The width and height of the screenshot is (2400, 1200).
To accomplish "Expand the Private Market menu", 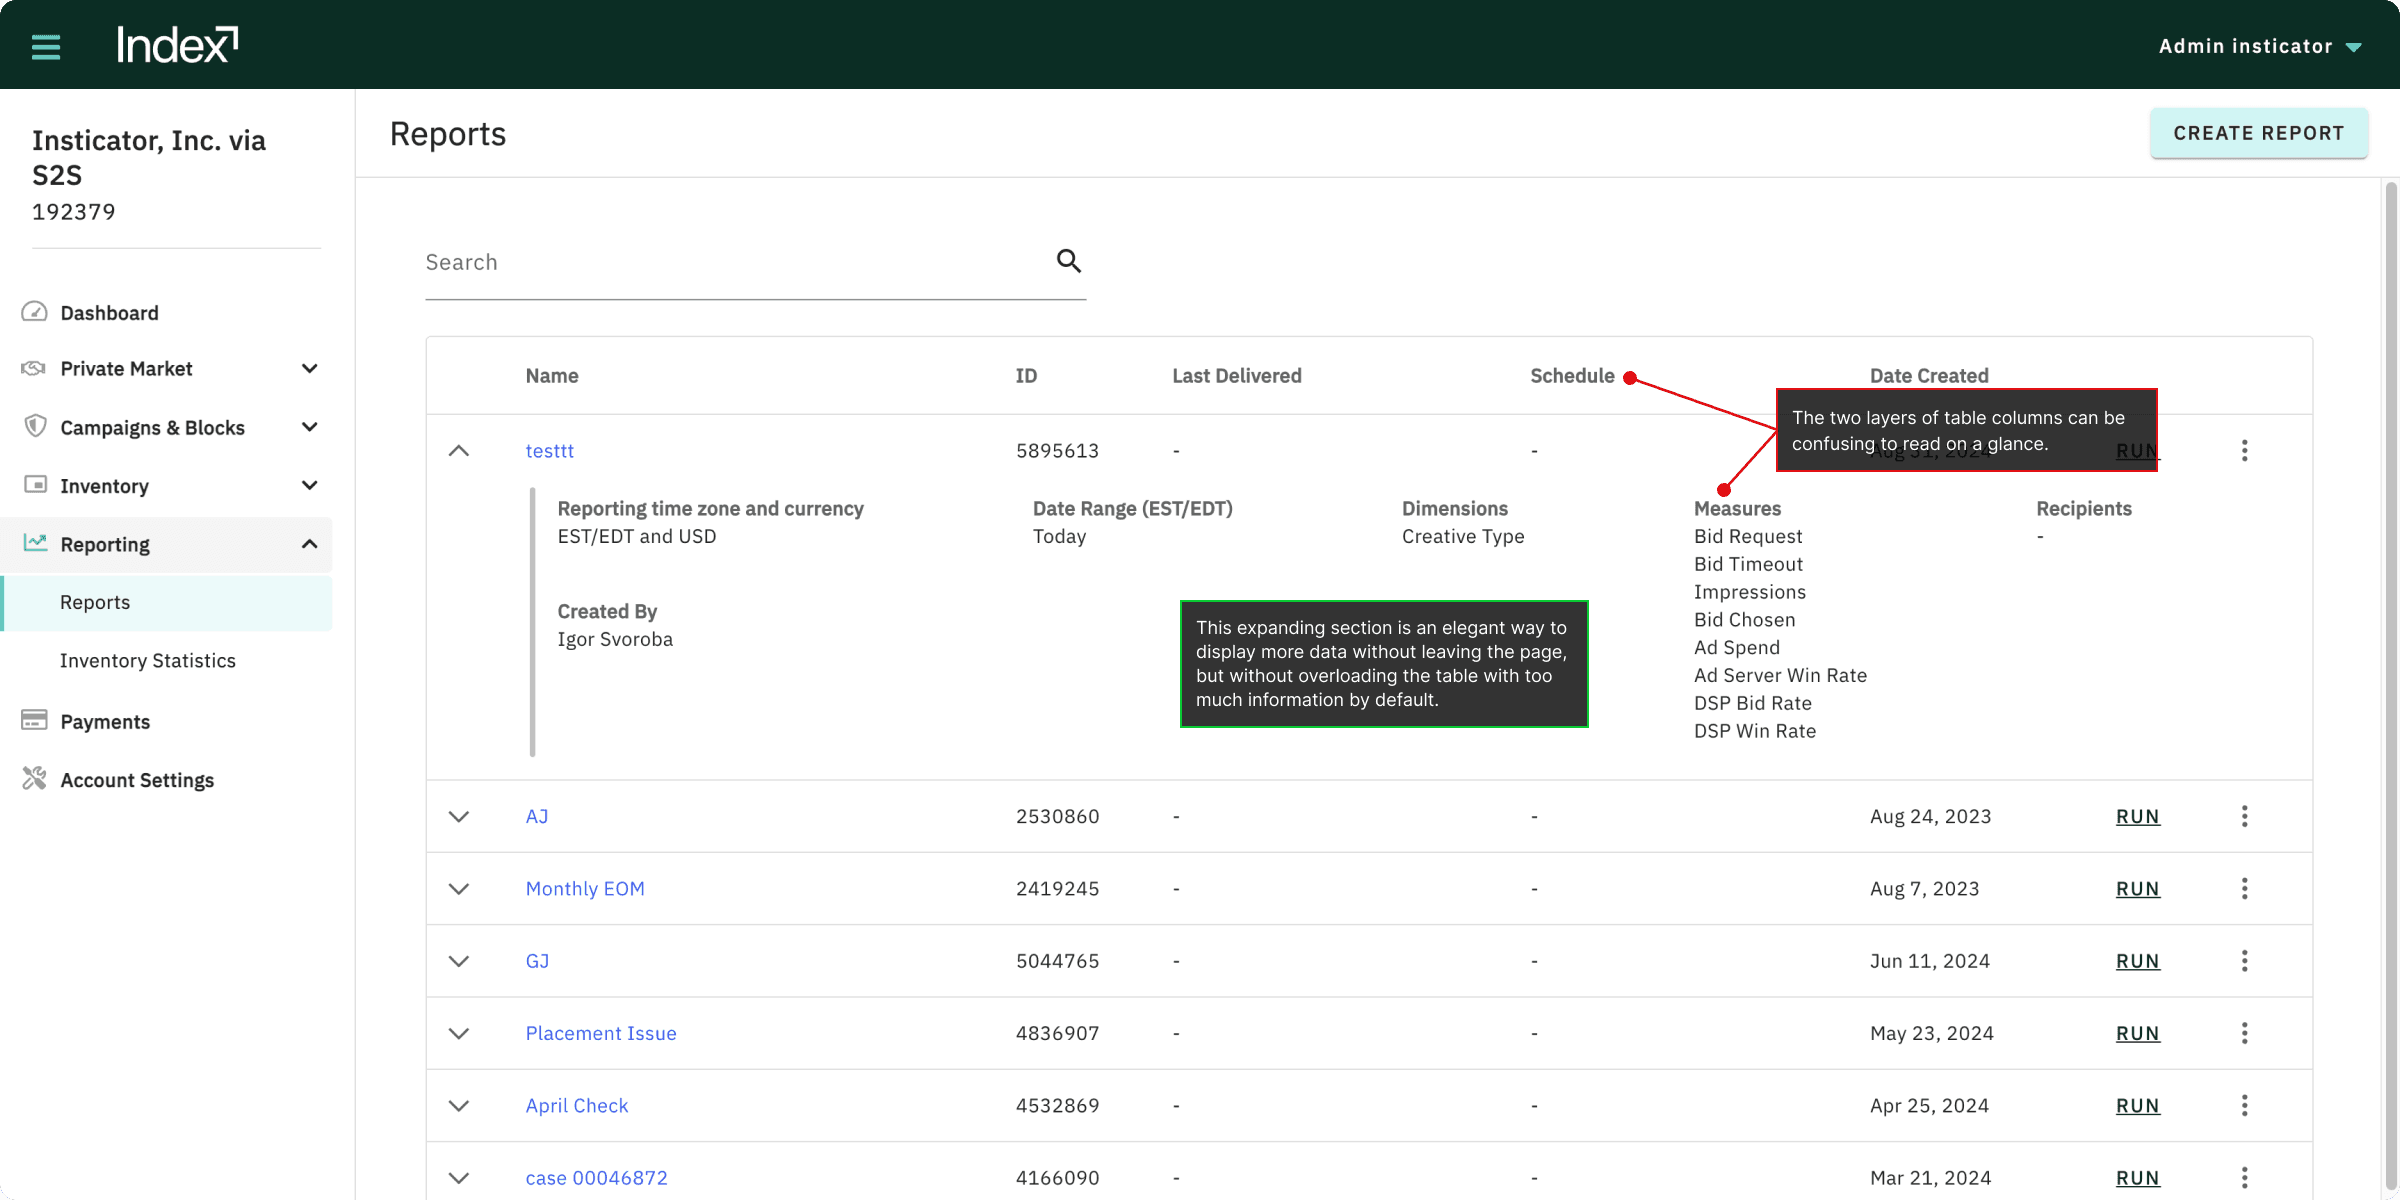I will 310,369.
